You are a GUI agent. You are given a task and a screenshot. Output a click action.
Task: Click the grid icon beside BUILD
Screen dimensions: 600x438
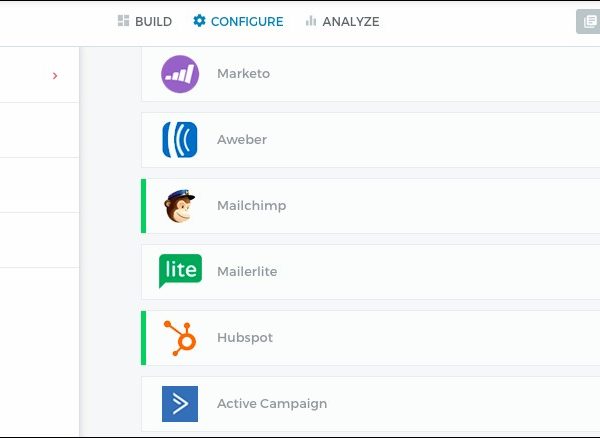124,21
